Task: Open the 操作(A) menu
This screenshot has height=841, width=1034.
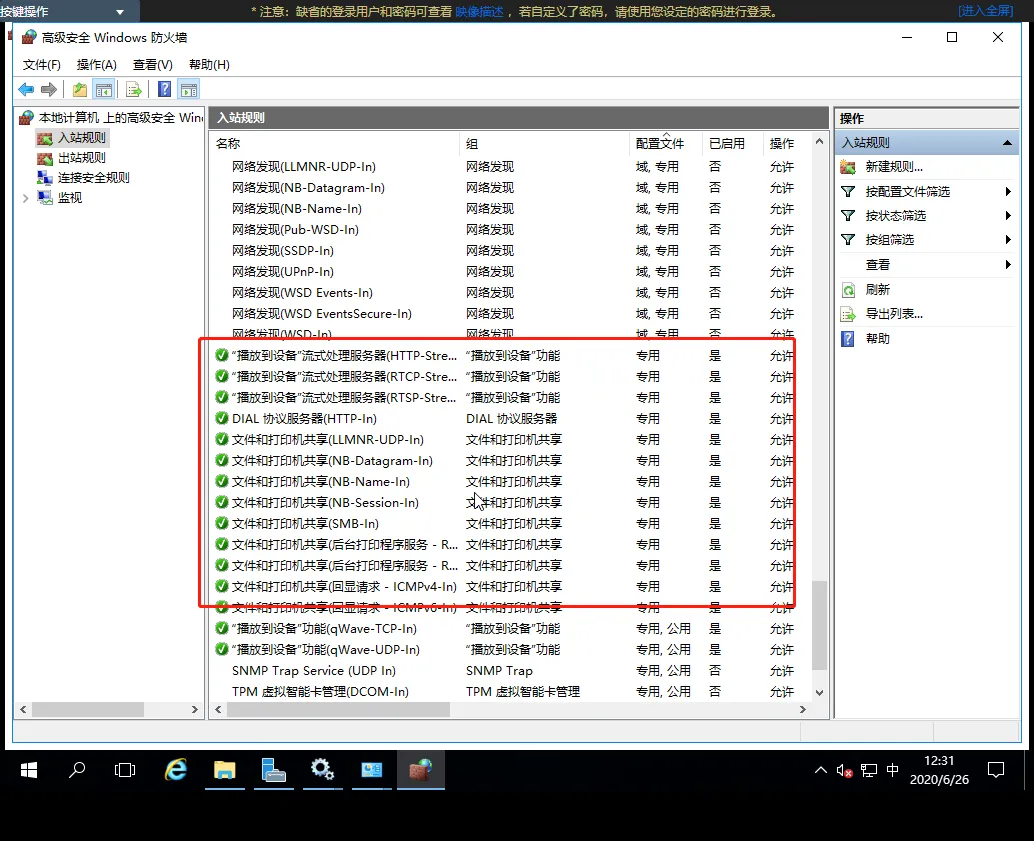Action: (97, 65)
